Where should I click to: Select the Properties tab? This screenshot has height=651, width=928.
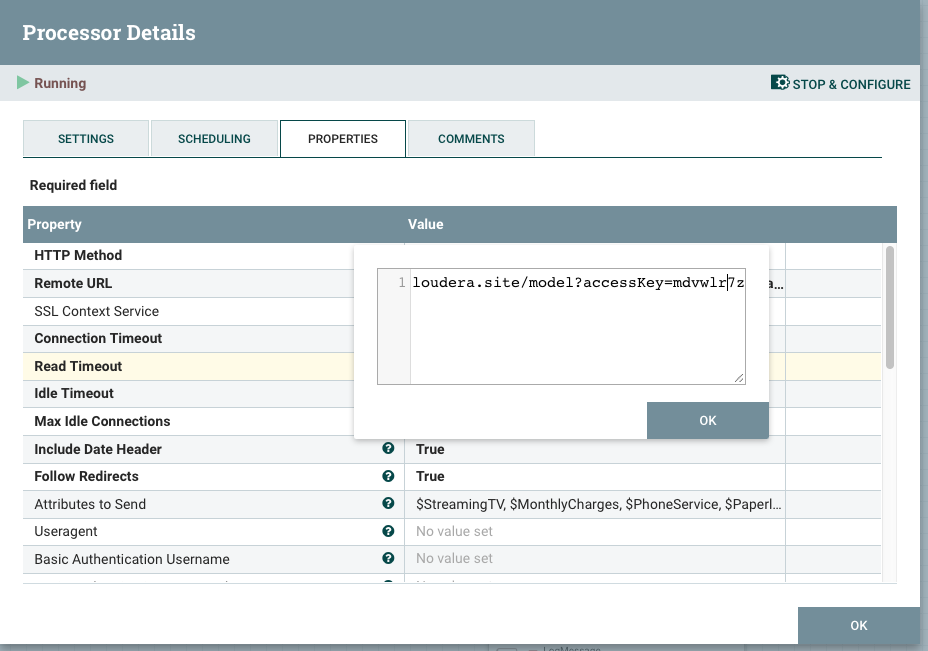coord(343,138)
